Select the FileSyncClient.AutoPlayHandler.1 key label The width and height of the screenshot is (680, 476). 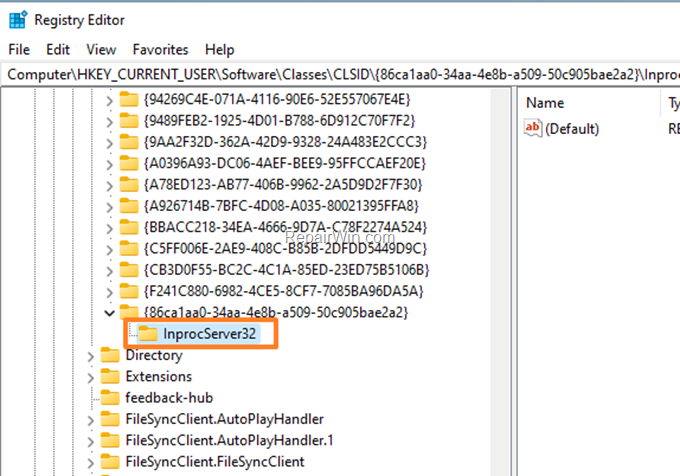[229, 440]
